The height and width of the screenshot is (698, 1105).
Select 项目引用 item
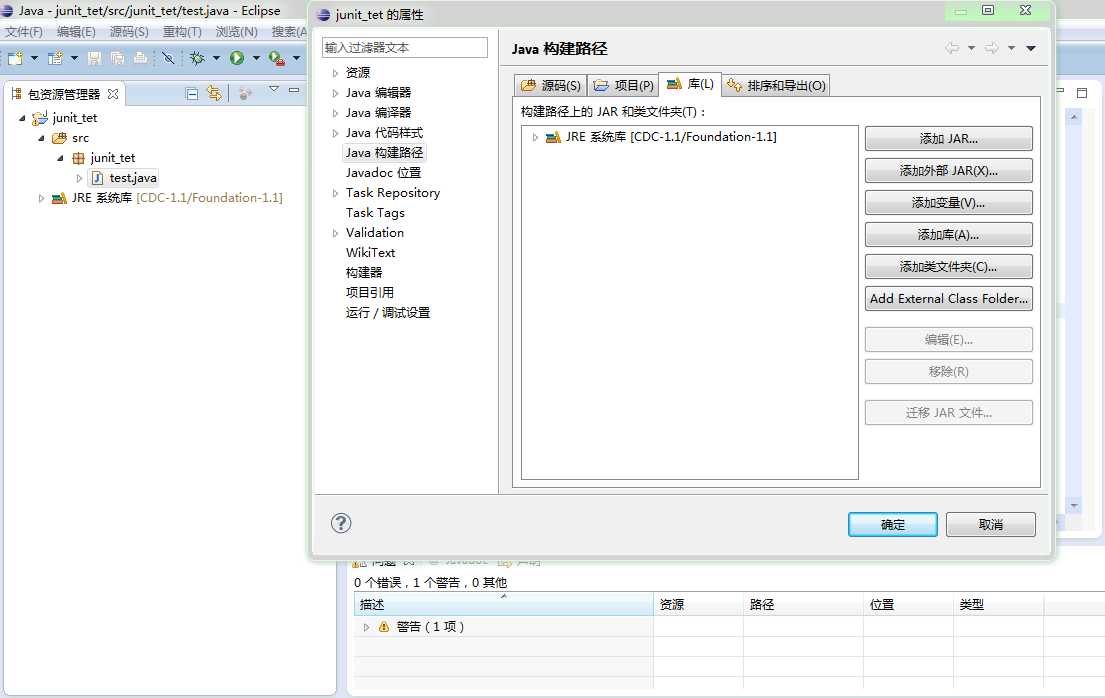[x=369, y=292]
